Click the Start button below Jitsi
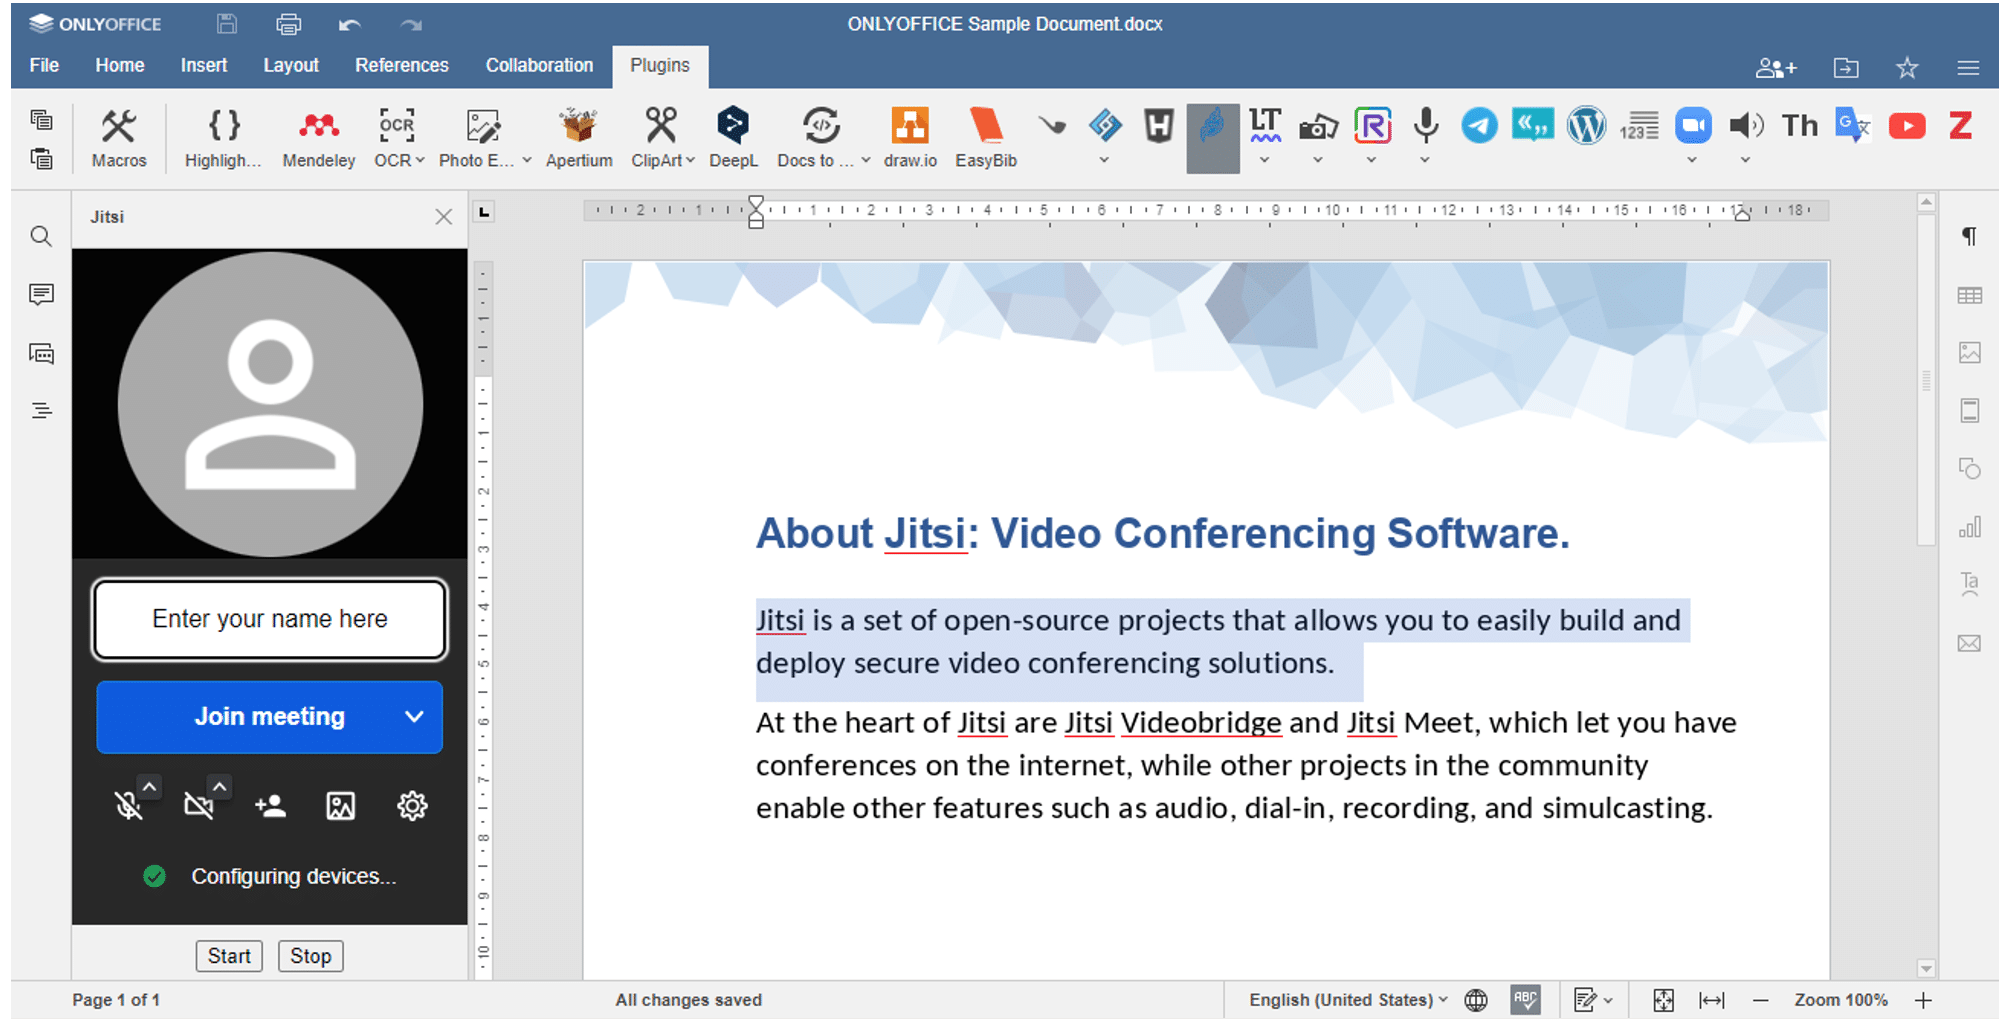The image size is (2004, 1020). click(x=229, y=956)
